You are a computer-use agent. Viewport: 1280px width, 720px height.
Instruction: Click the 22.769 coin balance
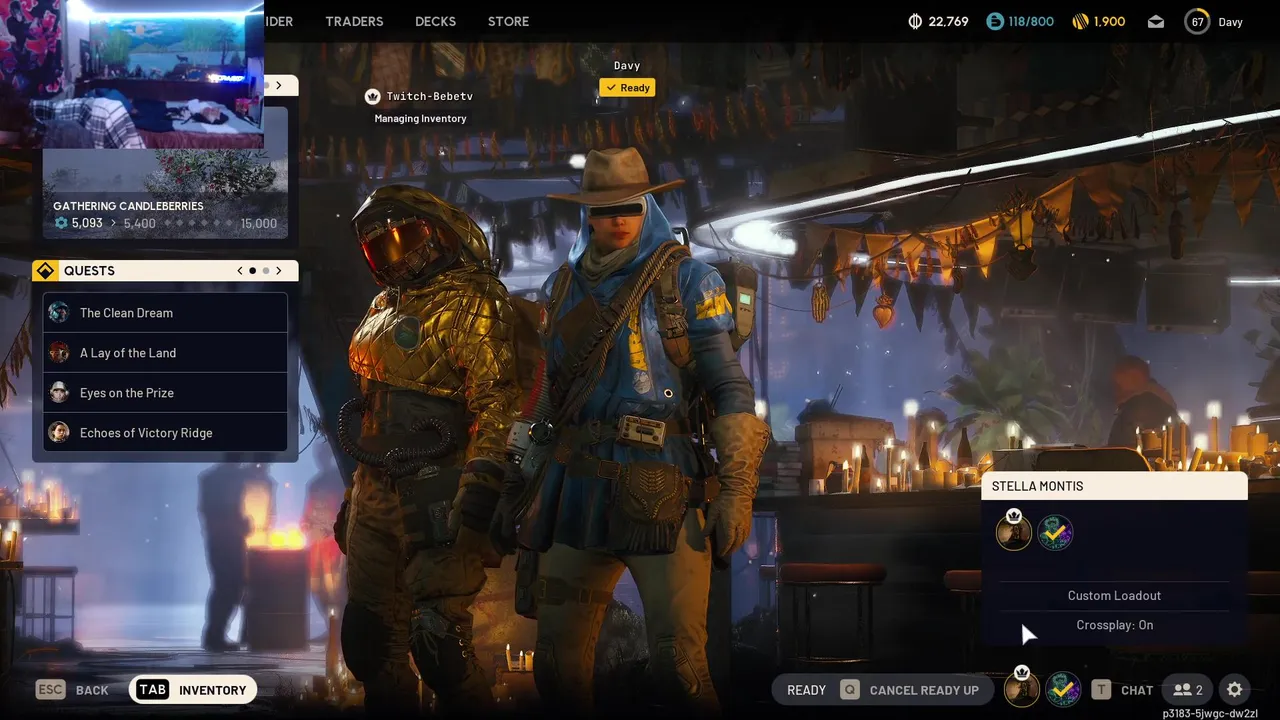pyautogui.click(x=948, y=21)
